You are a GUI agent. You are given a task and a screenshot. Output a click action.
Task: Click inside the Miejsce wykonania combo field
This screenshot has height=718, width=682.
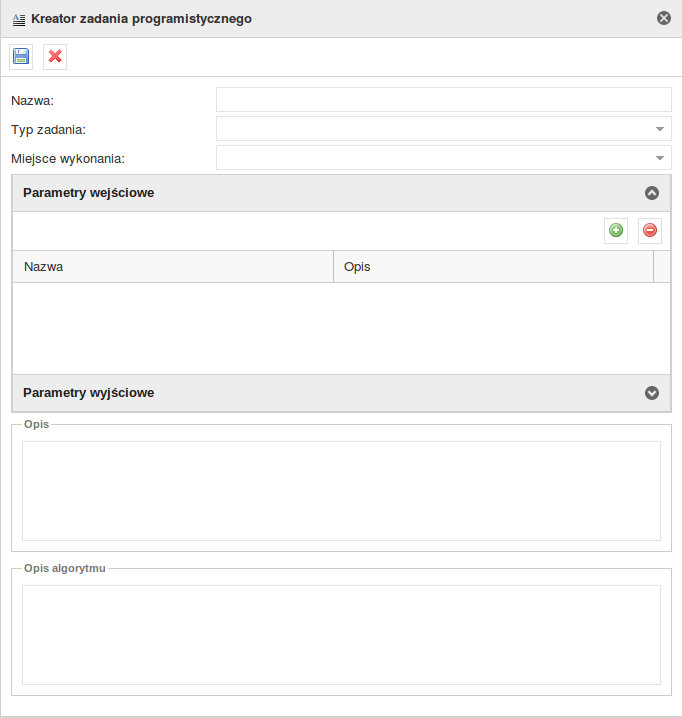[432, 158]
